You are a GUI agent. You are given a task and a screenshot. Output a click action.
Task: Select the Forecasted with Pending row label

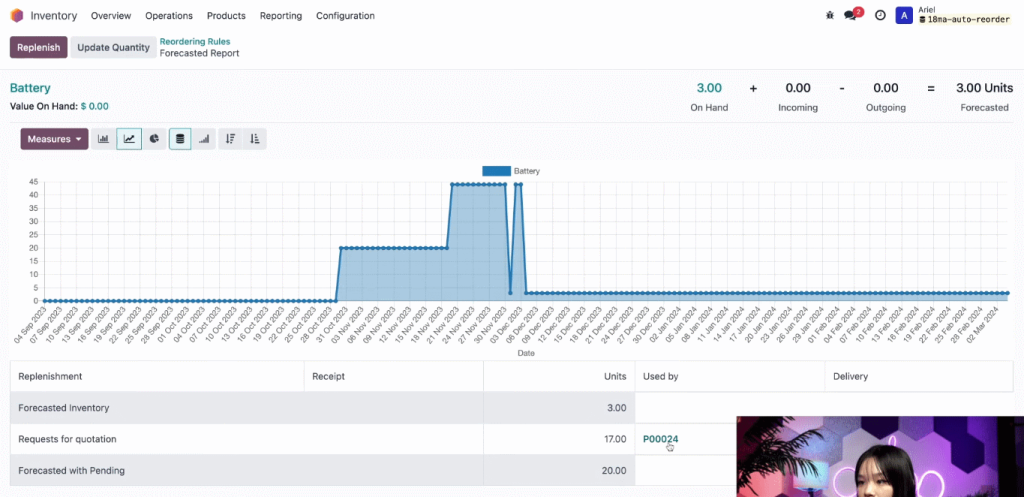[71, 470]
